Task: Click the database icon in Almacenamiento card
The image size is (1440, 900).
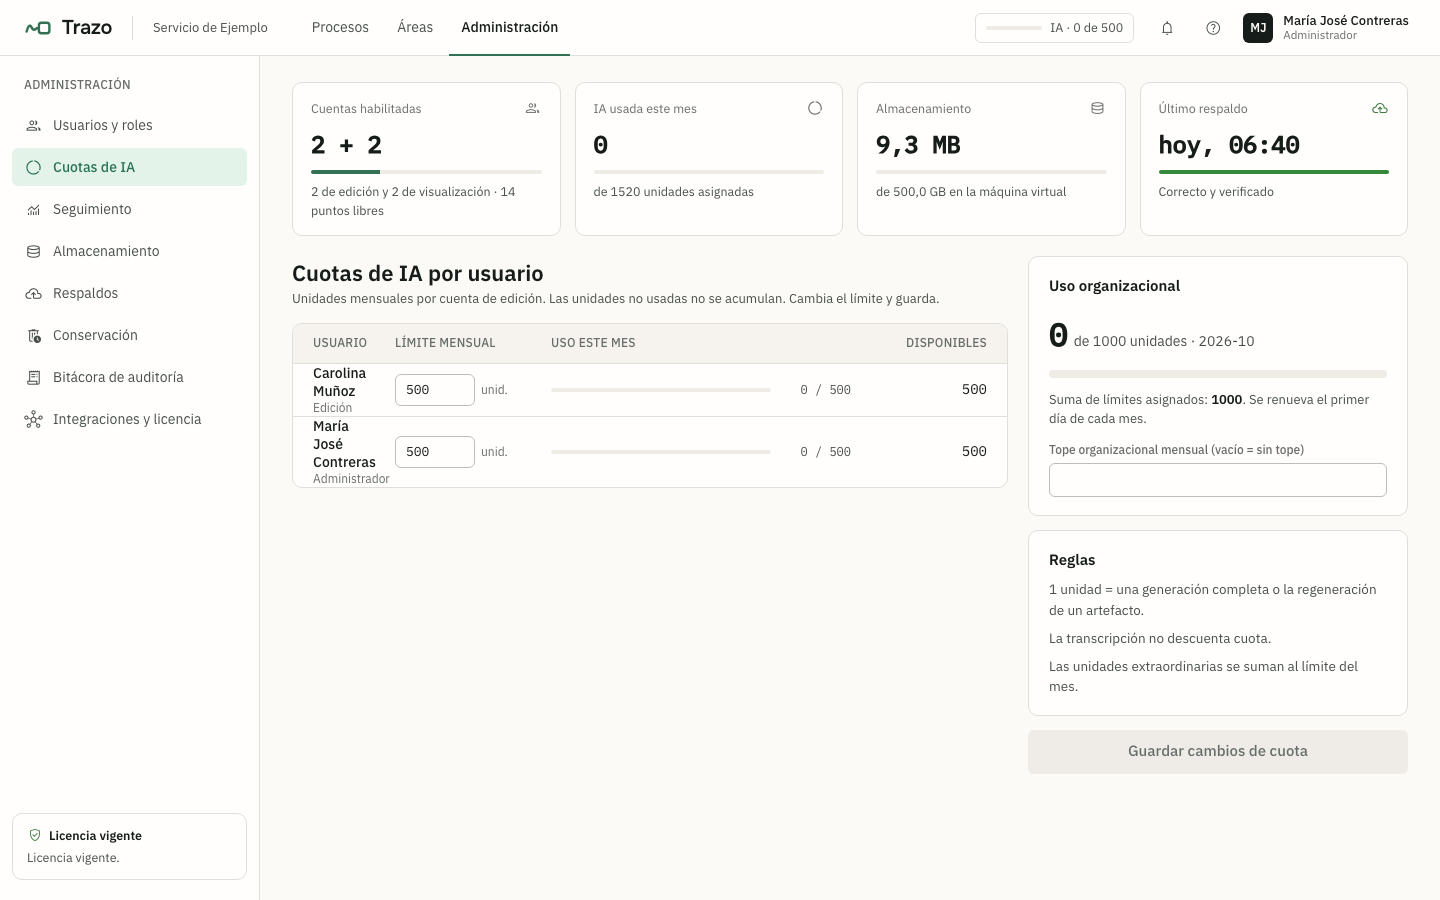Action: [1097, 108]
